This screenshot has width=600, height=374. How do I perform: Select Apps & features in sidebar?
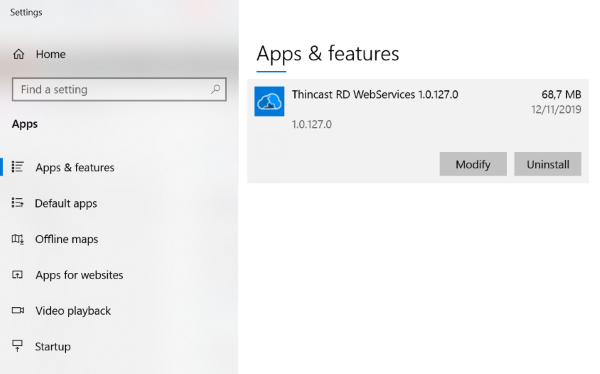(75, 167)
